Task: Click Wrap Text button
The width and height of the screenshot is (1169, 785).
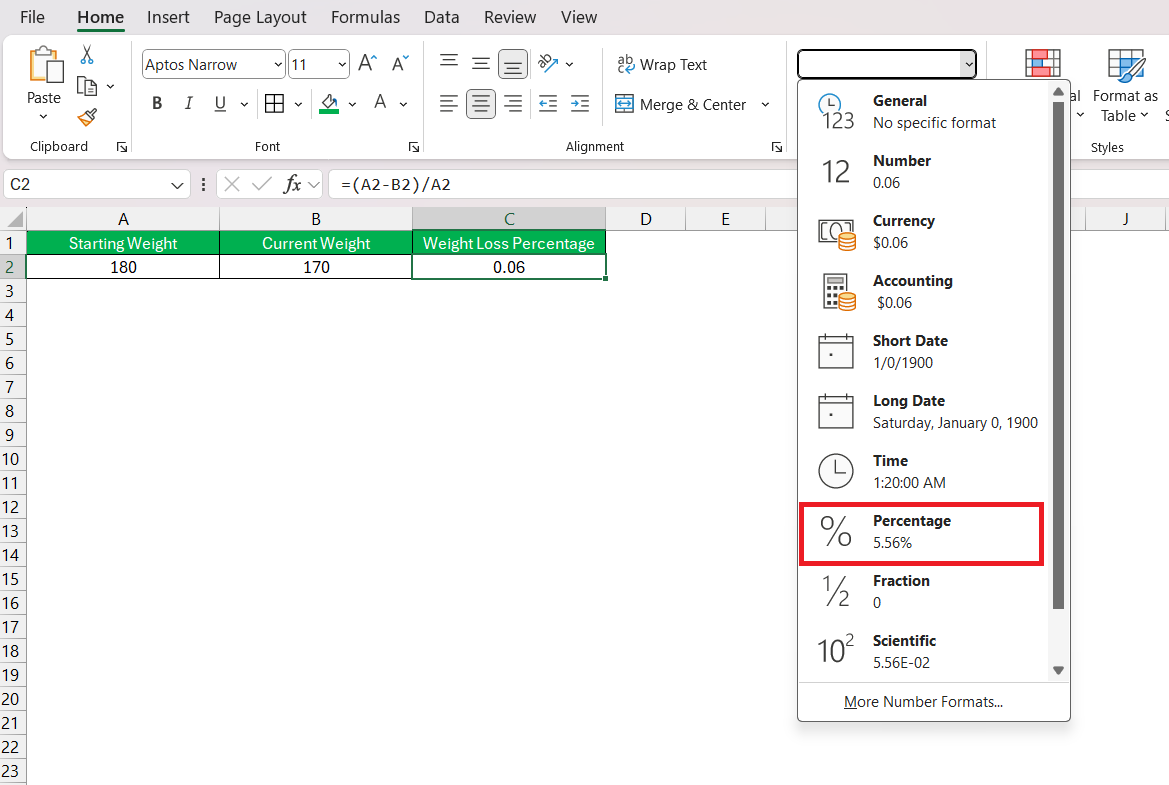Action: (x=661, y=65)
